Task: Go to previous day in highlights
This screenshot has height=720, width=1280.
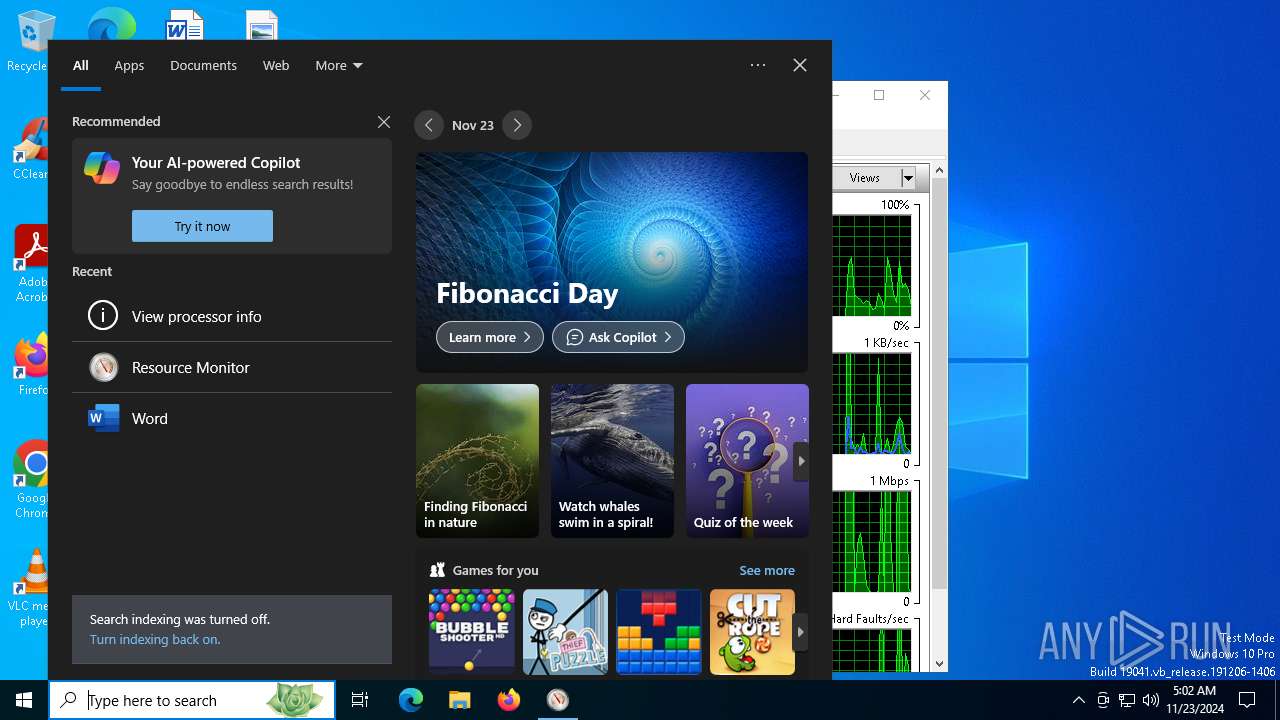Action: point(429,125)
